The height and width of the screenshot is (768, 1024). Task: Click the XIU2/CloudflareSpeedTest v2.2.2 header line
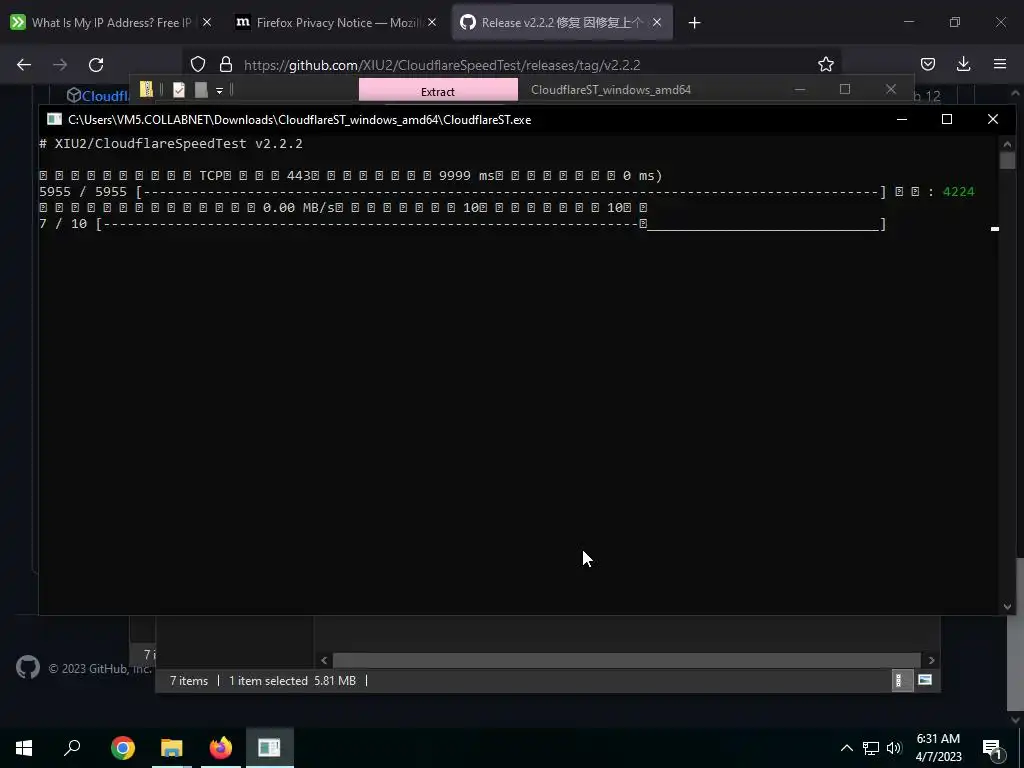pos(171,144)
